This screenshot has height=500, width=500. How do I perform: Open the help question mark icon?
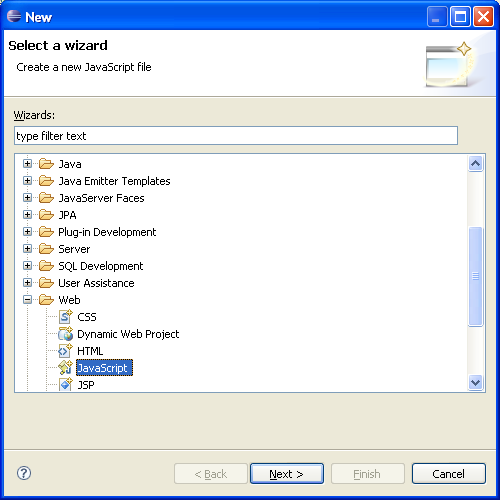(x=24, y=473)
